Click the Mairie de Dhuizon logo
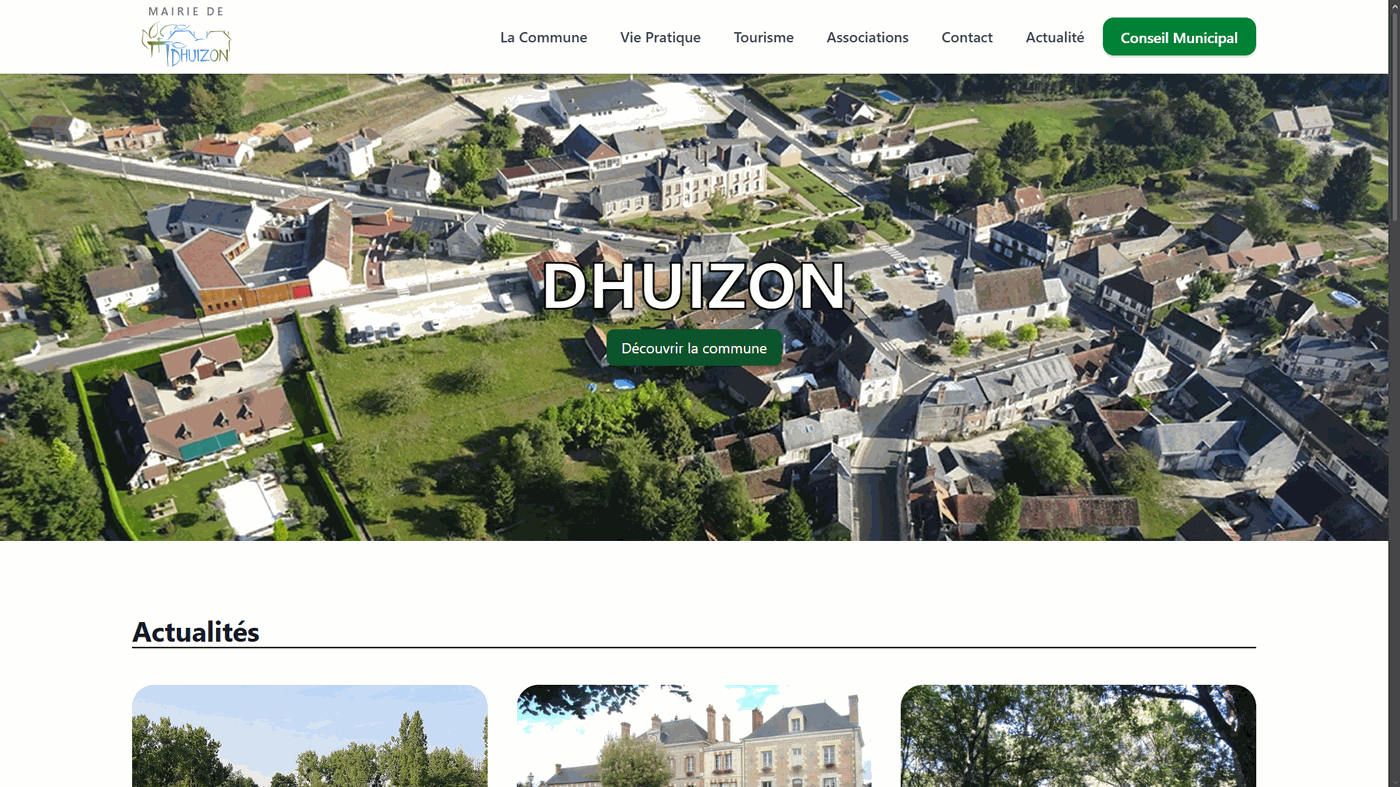 tap(187, 37)
